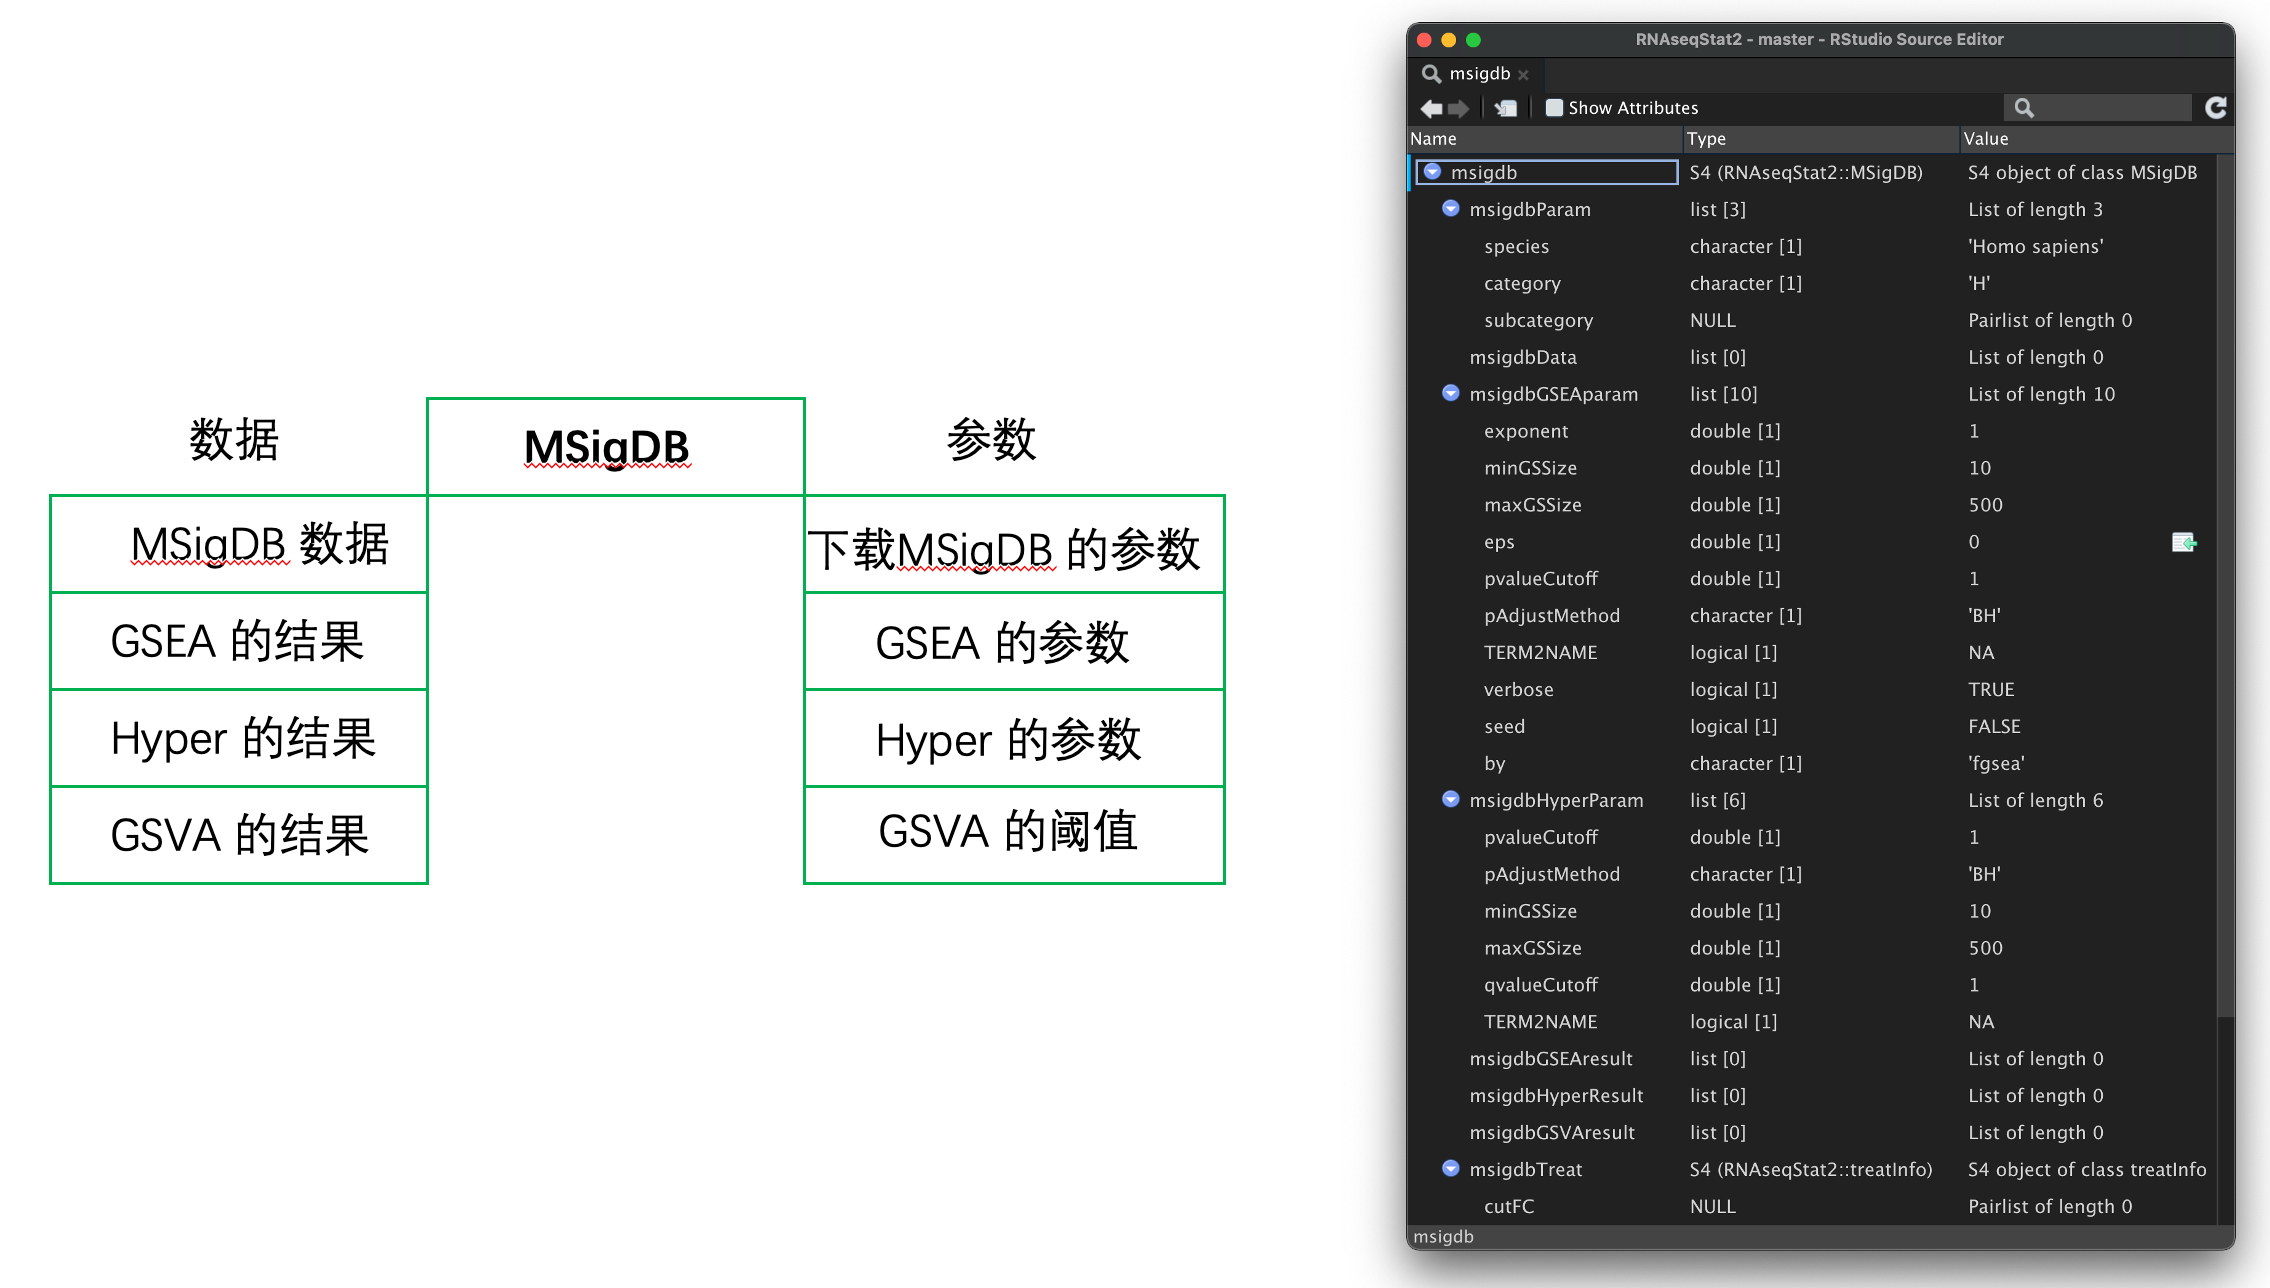Click the object explorer search field
This screenshot has width=2270, height=1288.
point(2097,108)
